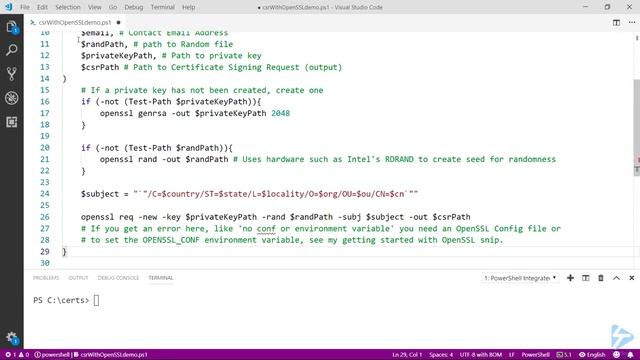Split the editor to the right
The width and height of the screenshot is (640, 360).
point(616,22)
